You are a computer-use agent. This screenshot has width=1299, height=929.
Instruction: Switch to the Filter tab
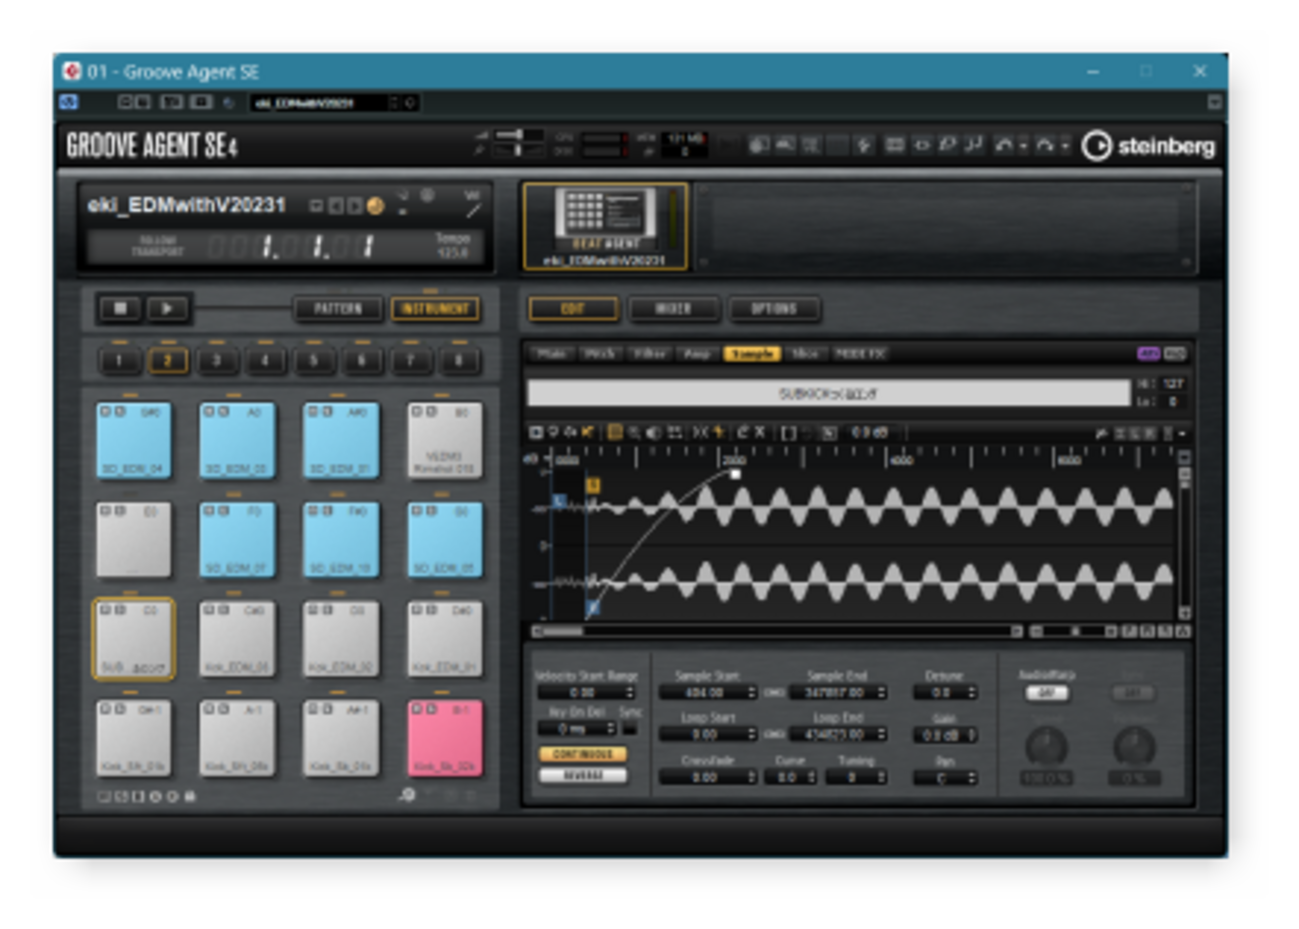pos(650,354)
